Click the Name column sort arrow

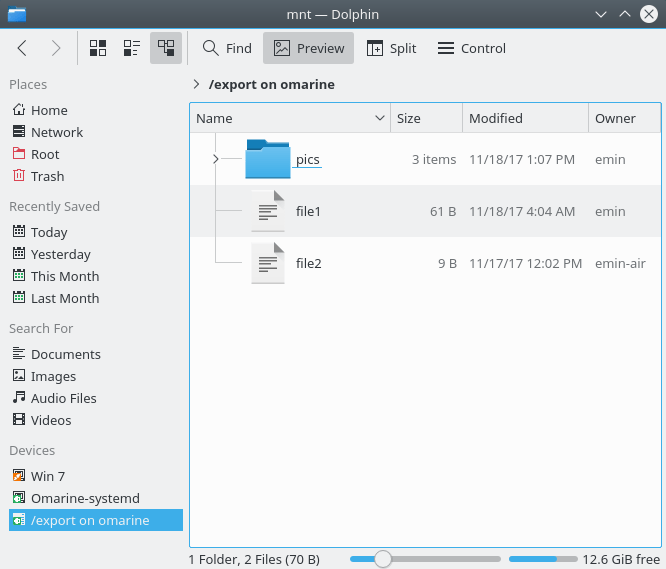[379, 118]
